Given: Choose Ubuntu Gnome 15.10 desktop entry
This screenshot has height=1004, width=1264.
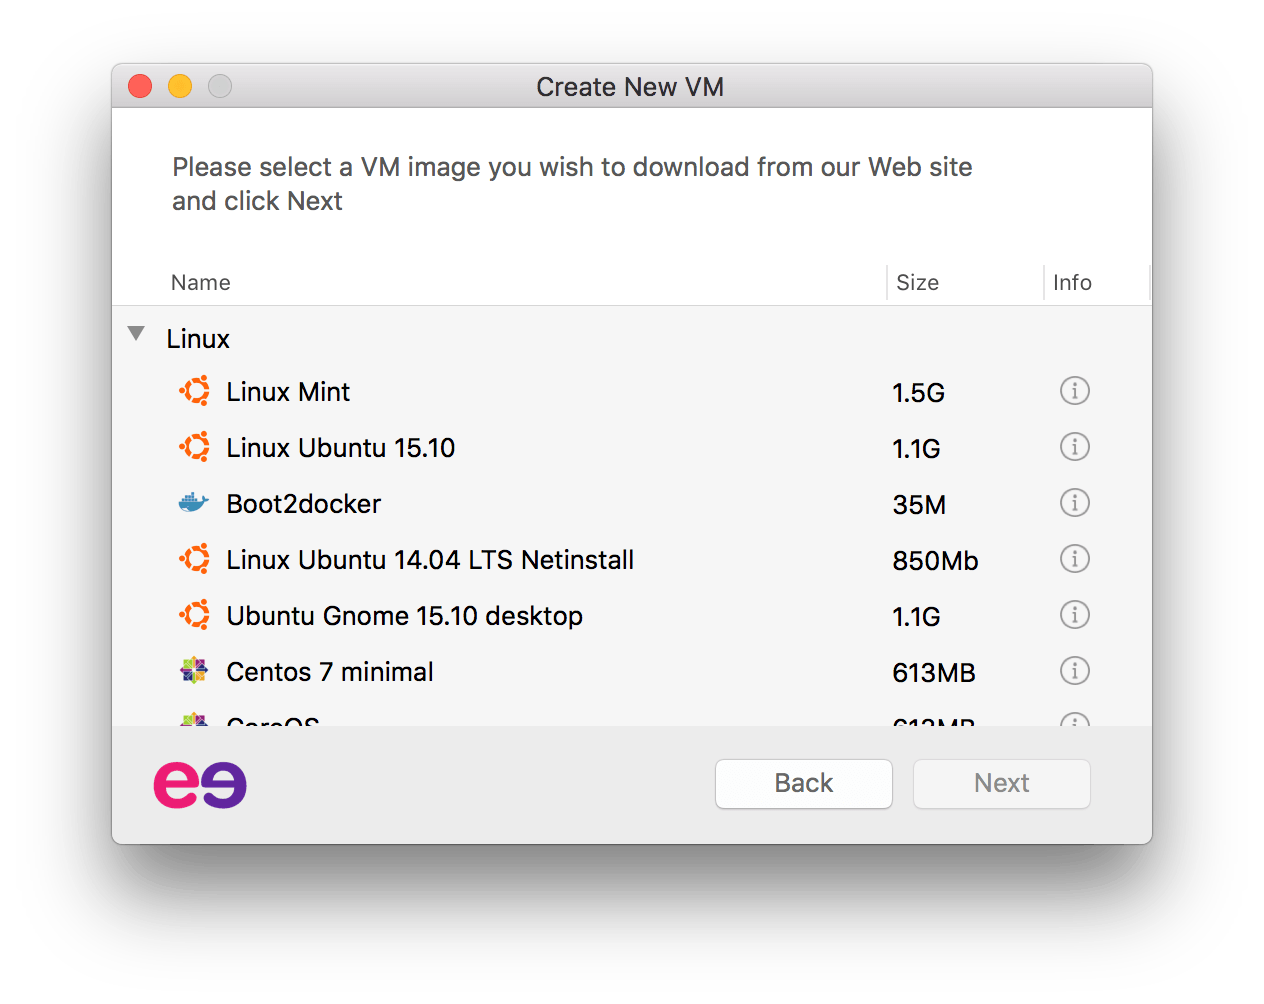Looking at the screenshot, I should pos(632,616).
